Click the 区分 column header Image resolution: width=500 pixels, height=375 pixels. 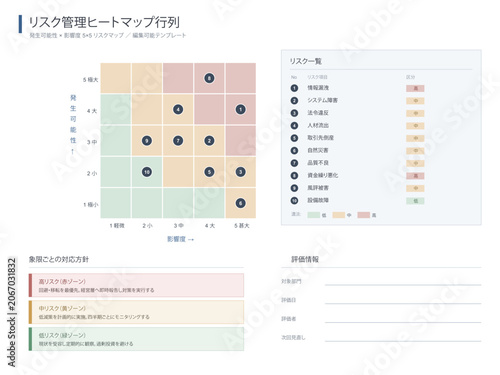coord(410,77)
